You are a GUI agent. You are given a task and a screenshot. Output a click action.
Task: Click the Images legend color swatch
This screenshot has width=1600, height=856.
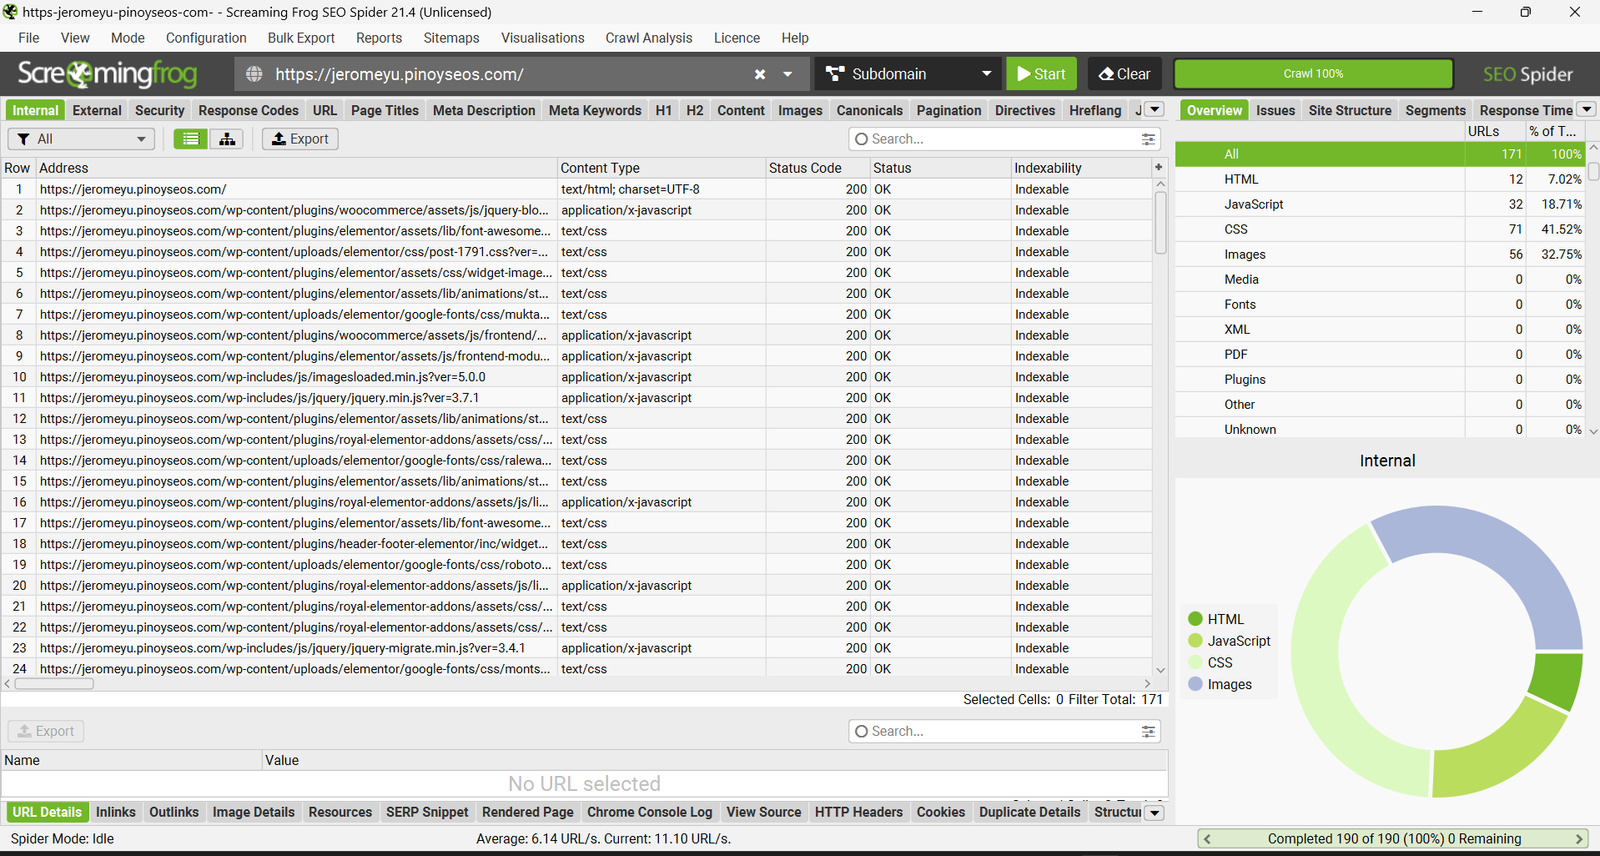tap(1195, 684)
